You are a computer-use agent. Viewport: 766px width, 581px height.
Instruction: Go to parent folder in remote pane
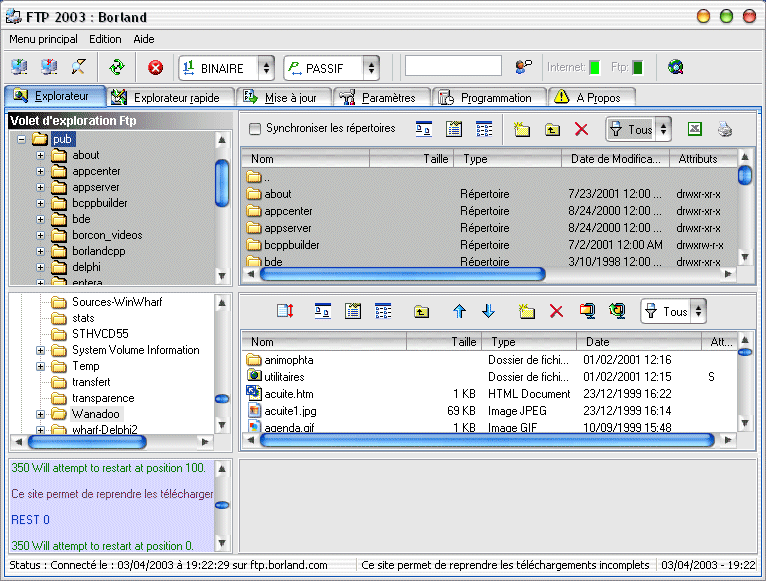point(552,129)
